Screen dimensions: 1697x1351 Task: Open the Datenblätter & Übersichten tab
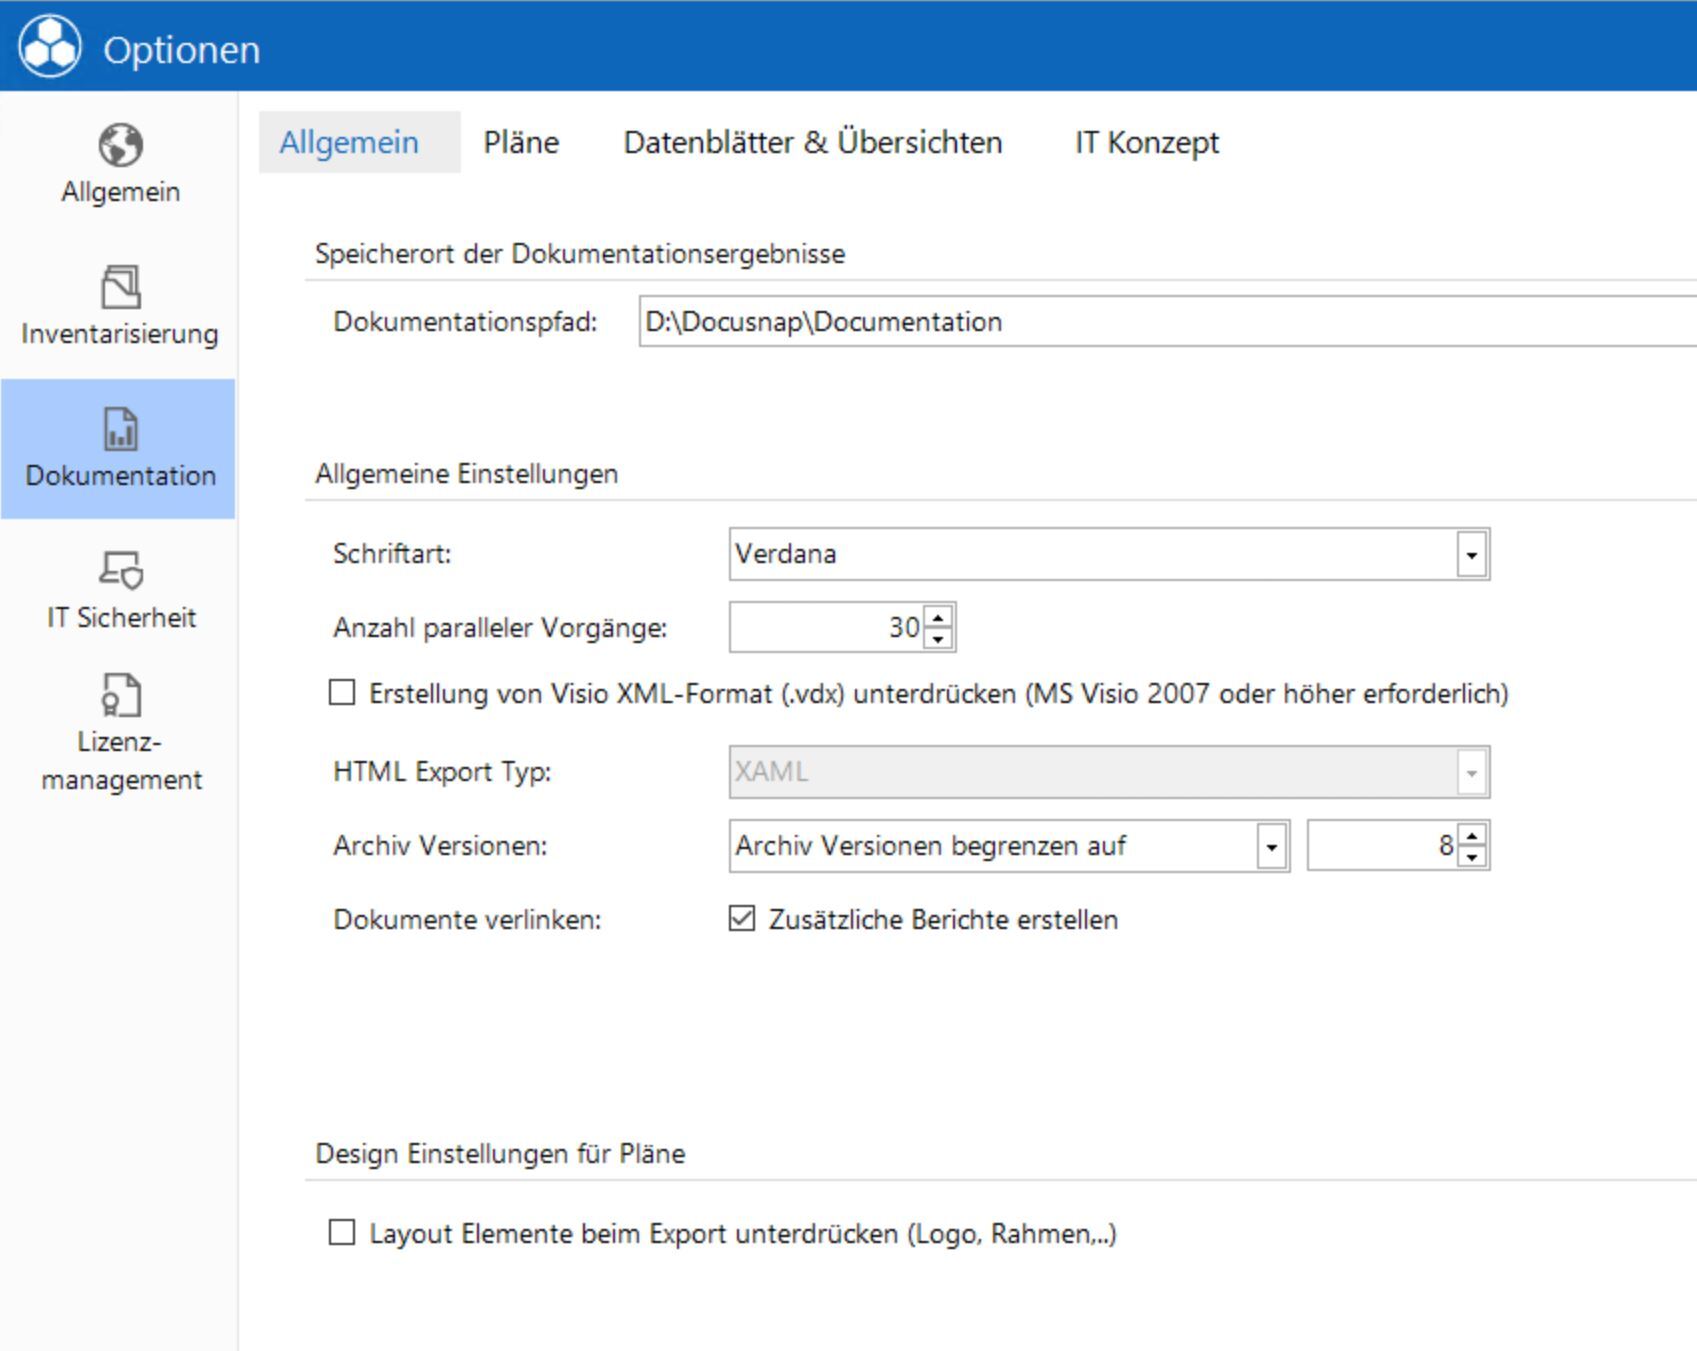tap(813, 142)
